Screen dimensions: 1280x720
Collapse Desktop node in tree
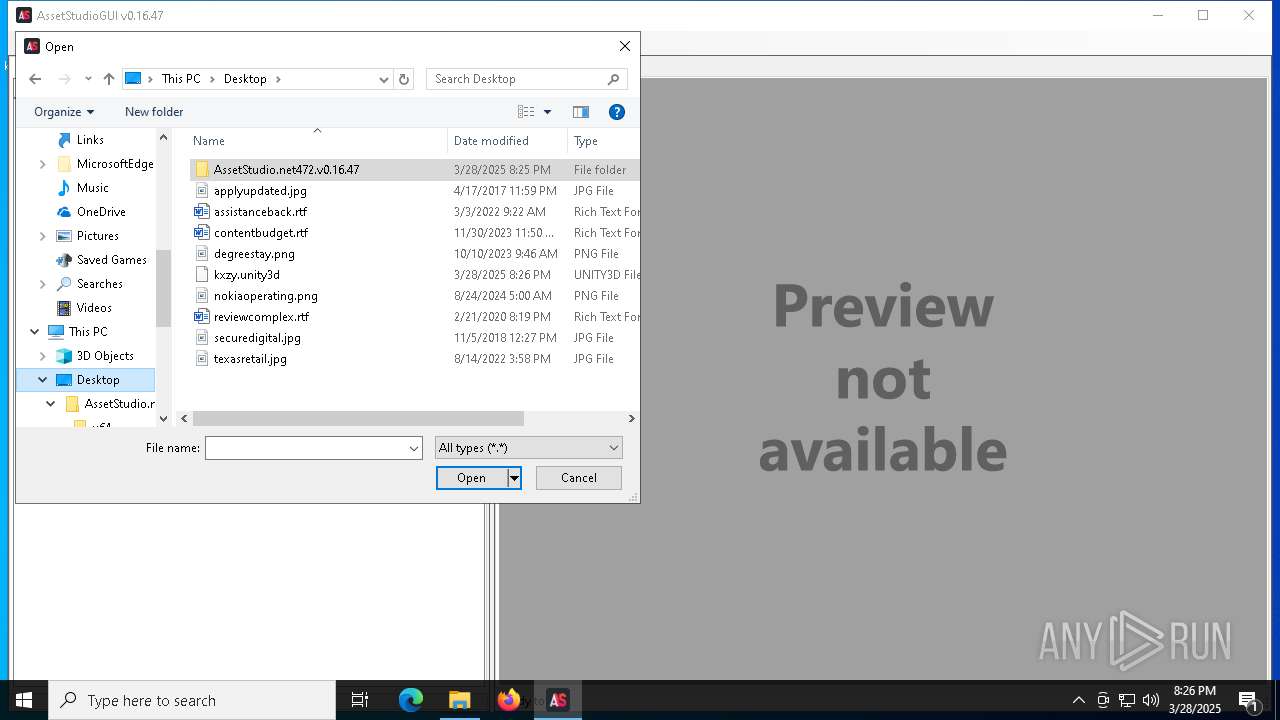pyautogui.click(x=42, y=380)
